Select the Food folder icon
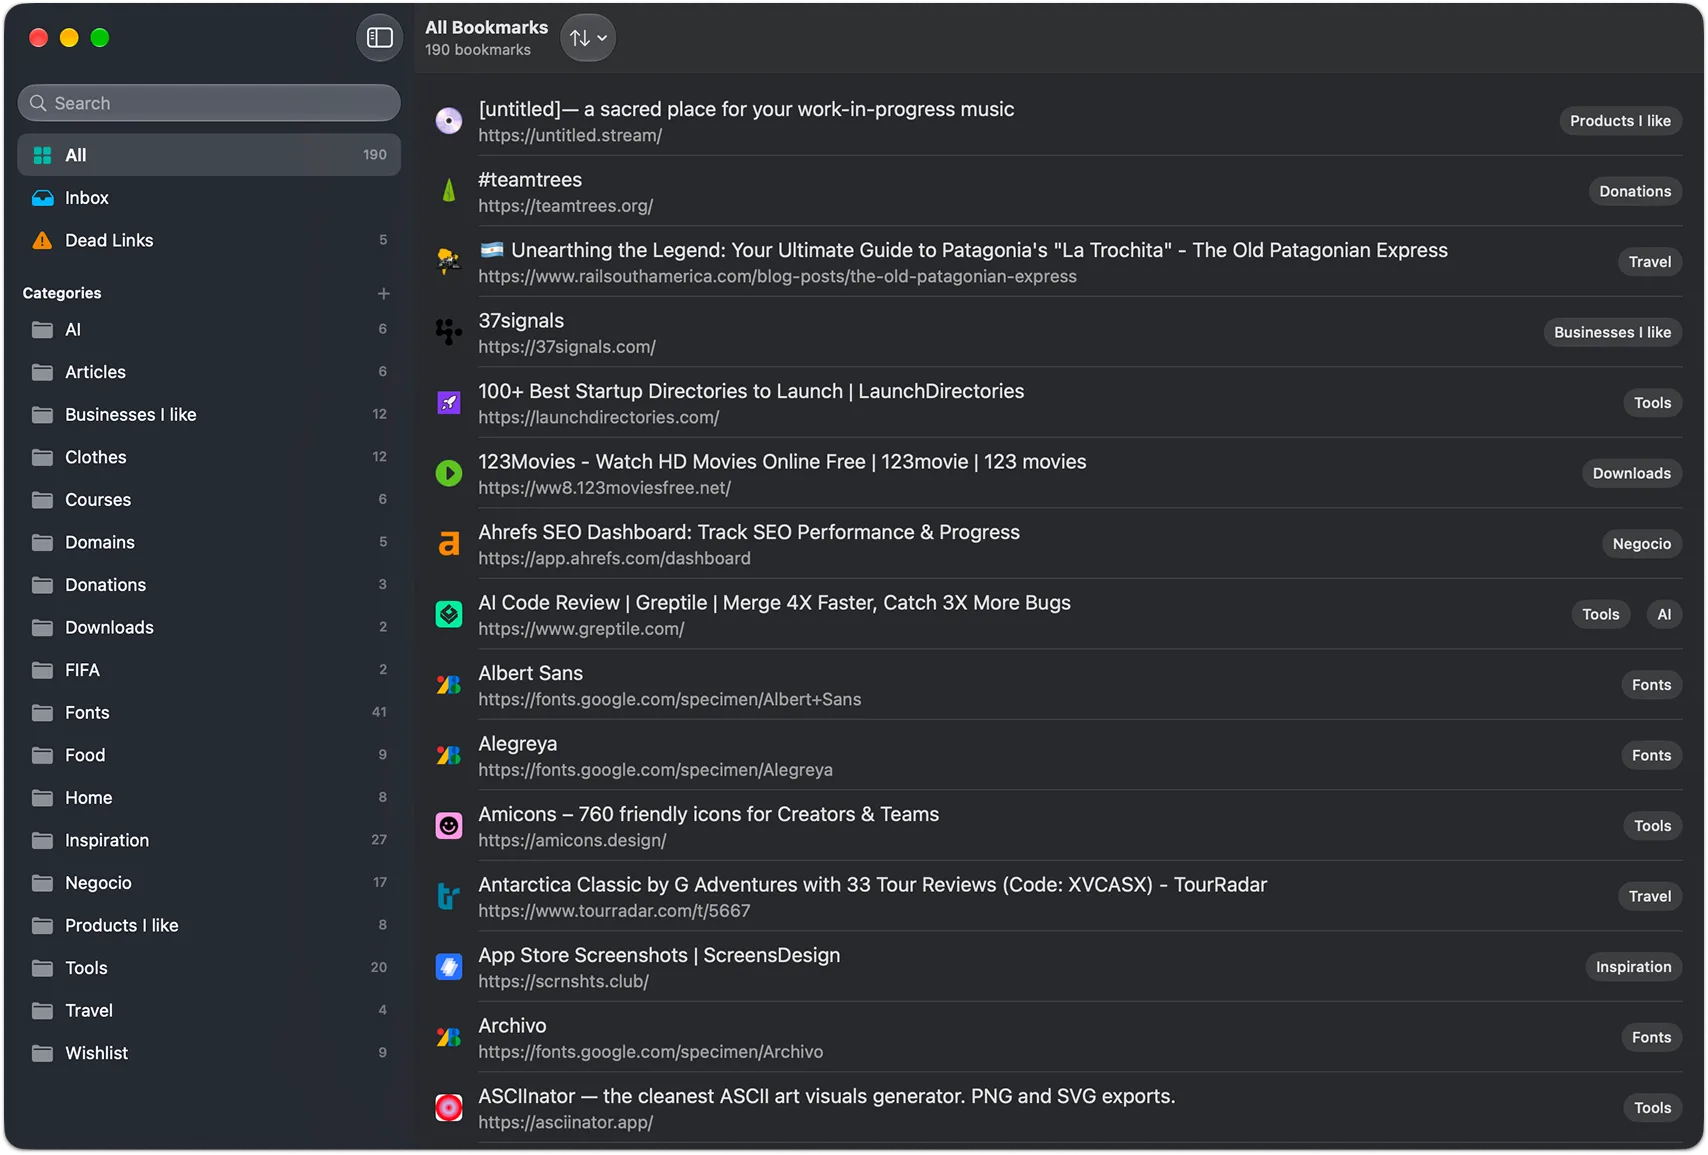Screen dimensions: 1708x1155 click(x=42, y=755)
